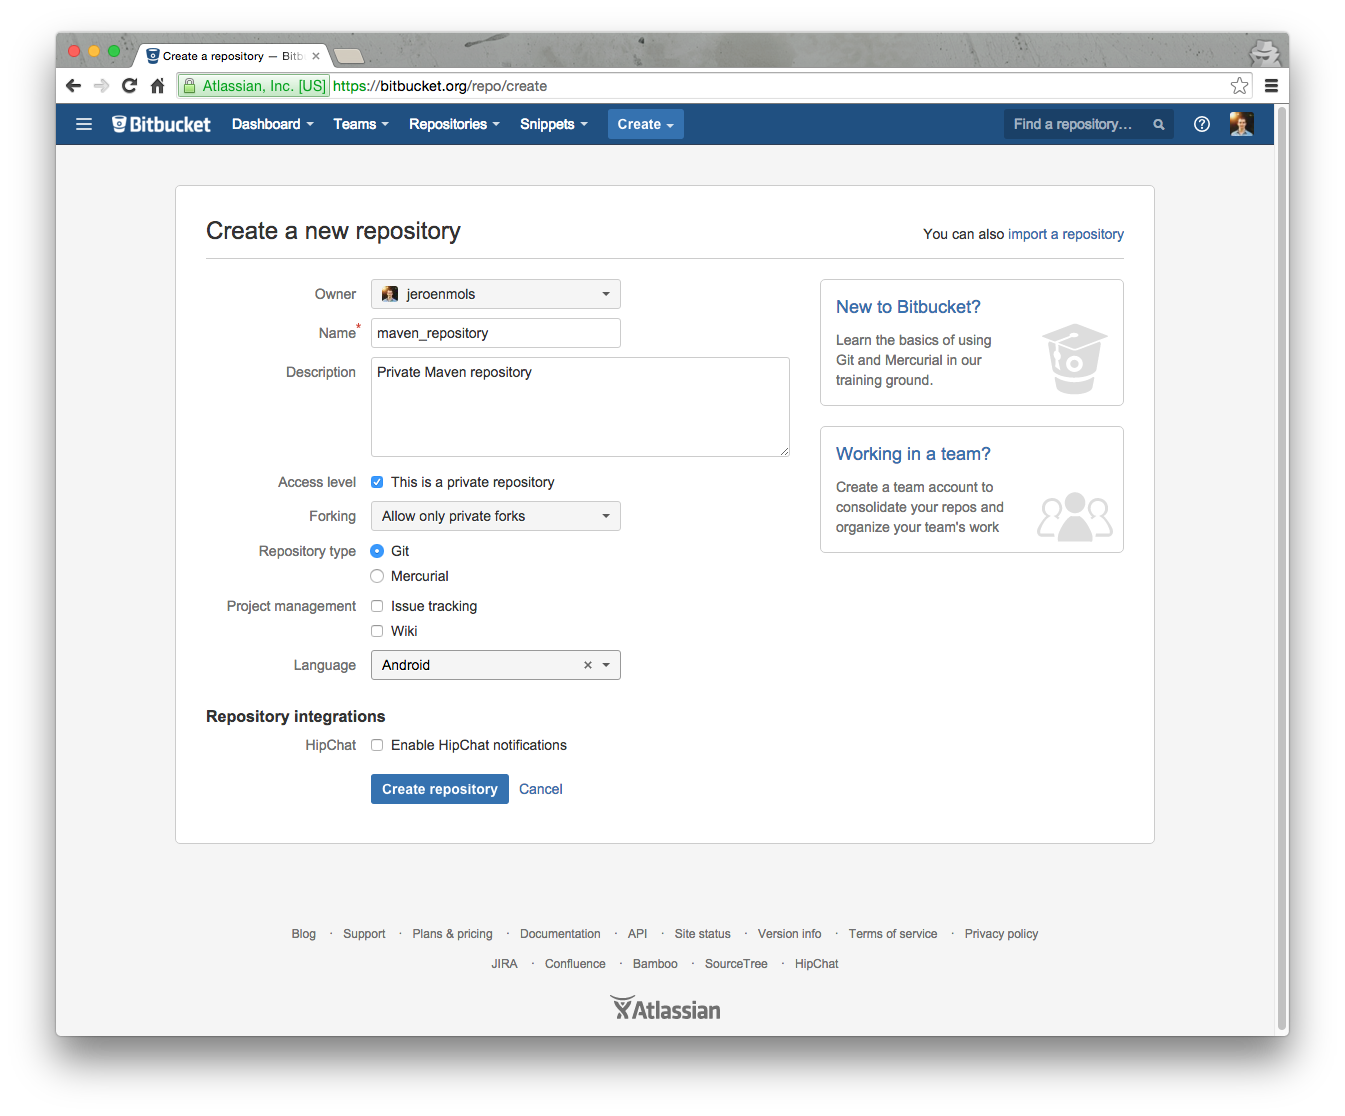1345x1116 pixels.
Task: Open Plans & pricing footer link
Action: point(452,934)
